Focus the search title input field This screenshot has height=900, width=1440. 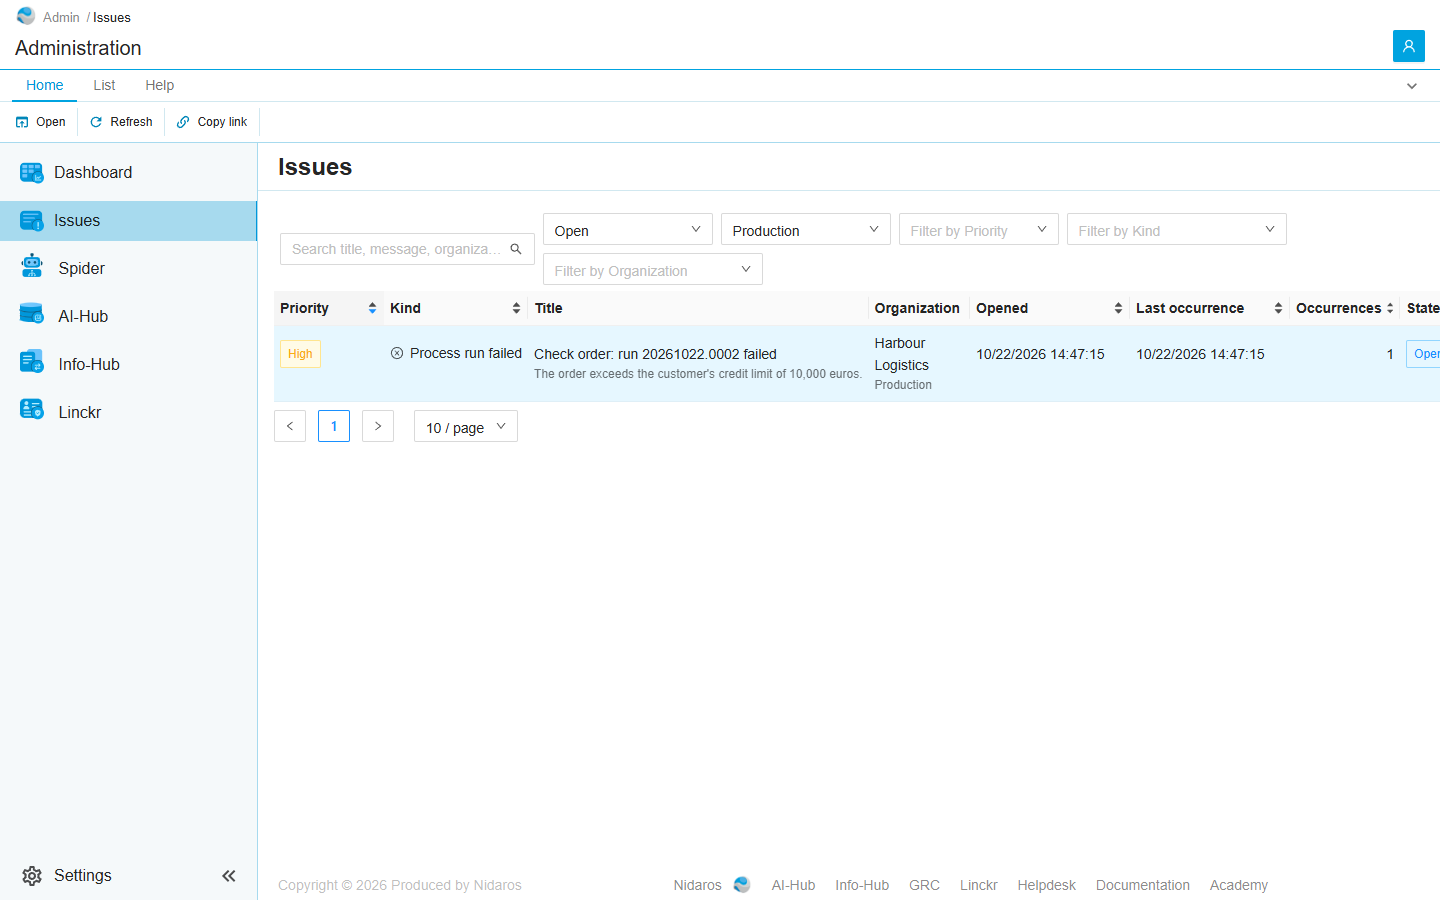(396, 249)
